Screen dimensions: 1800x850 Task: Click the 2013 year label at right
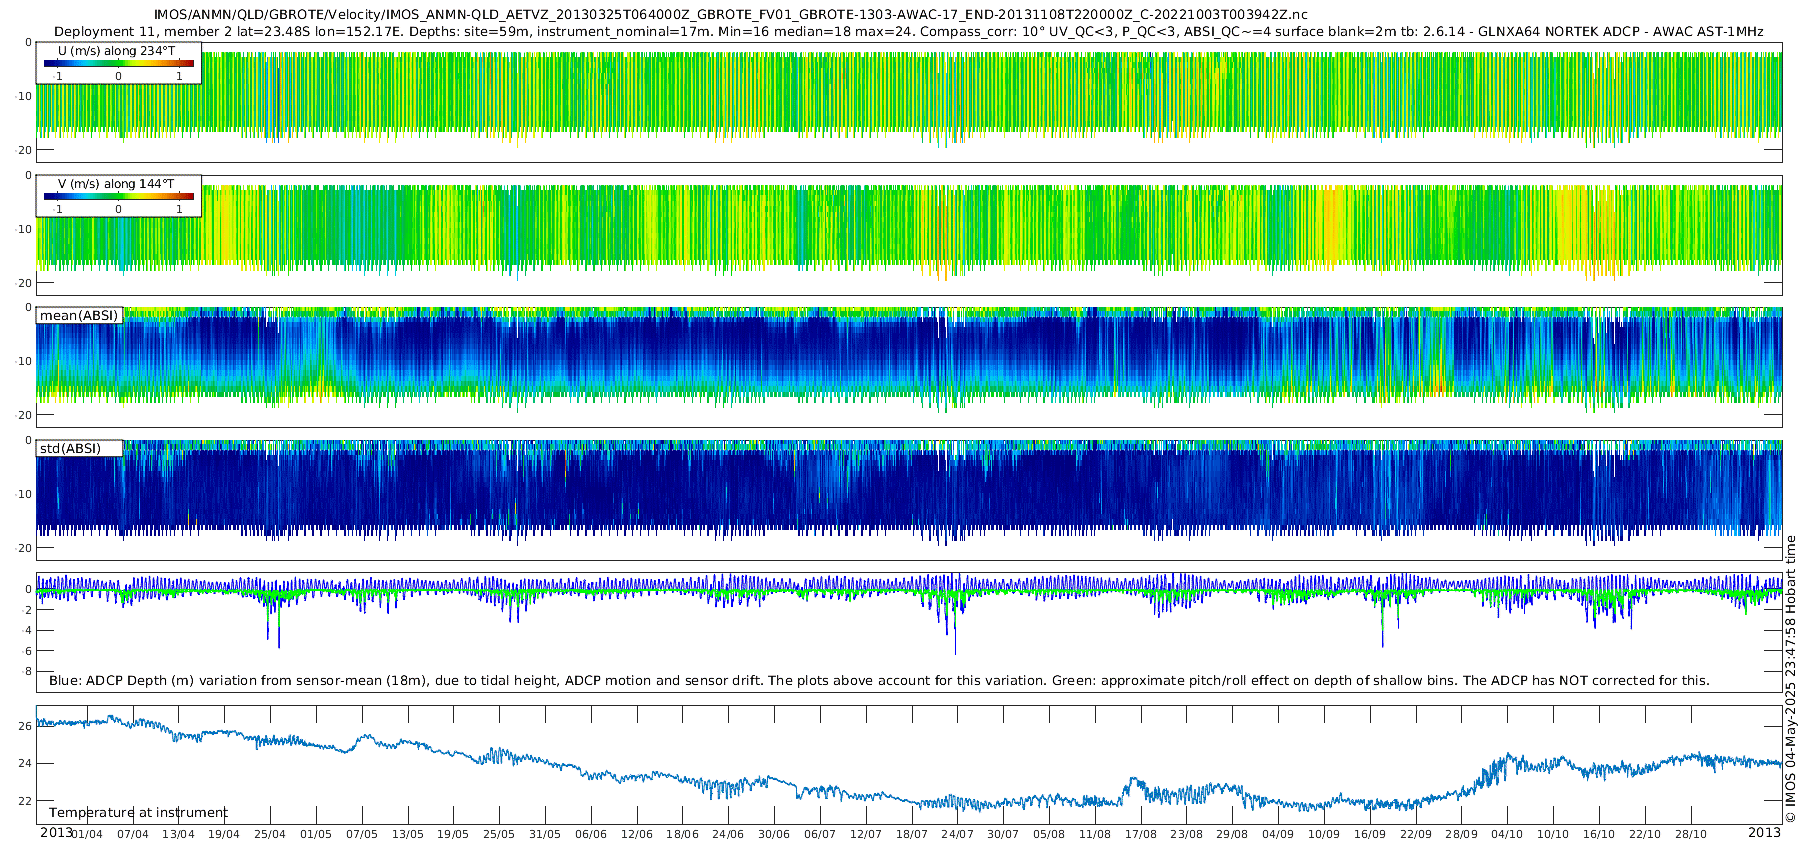[x=1764, y=833]
